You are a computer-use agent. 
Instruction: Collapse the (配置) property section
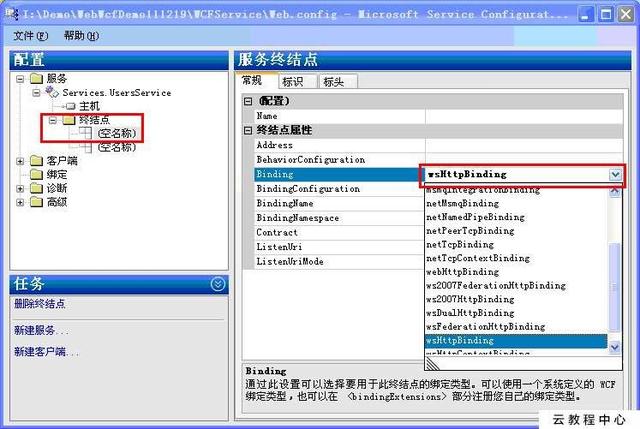[248, 101]
